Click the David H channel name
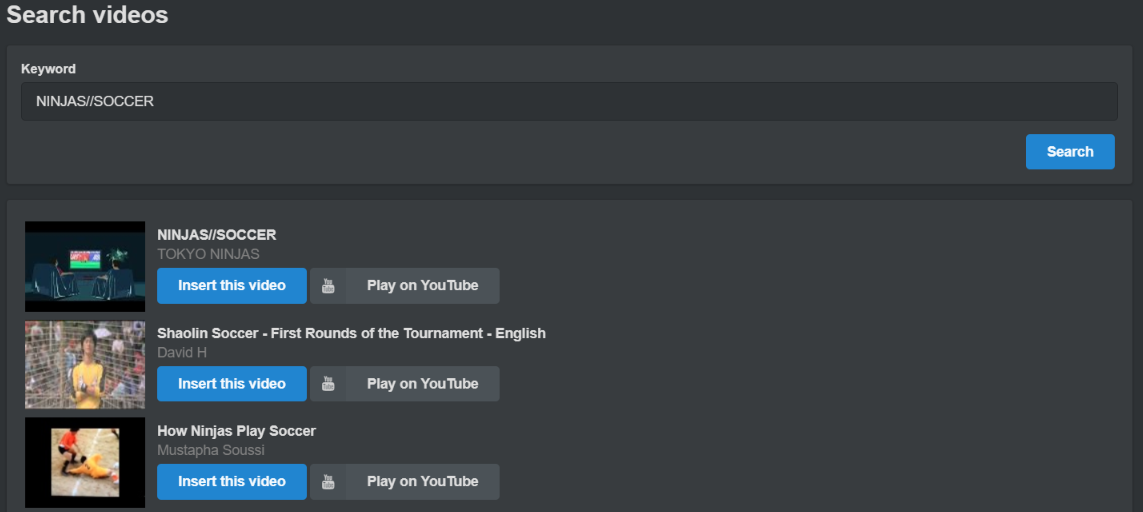Image resolution: width=1143 pixels, height=512 pixels. pos(182,352)
